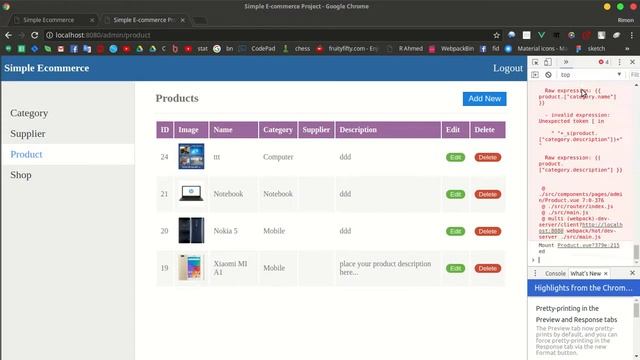
Task: Select the DevTools inspect element tool
Action: pyautogui.click(x=535, y=62)
